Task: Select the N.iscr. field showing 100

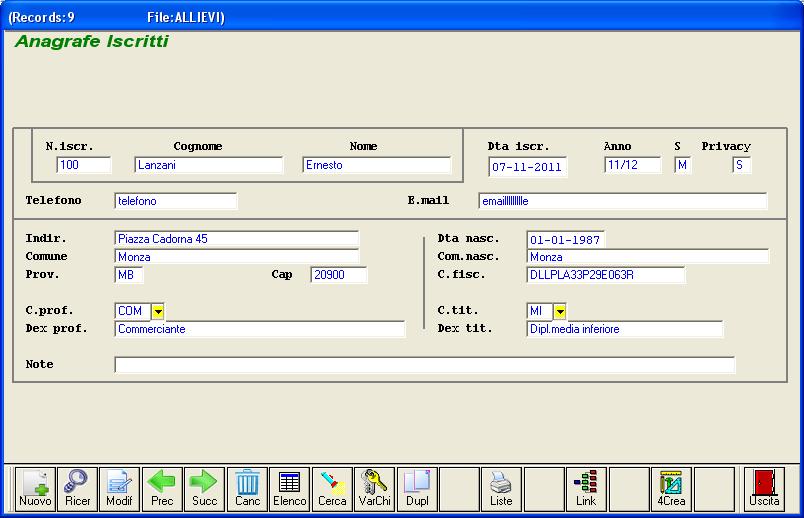Action: coord(84,165)
